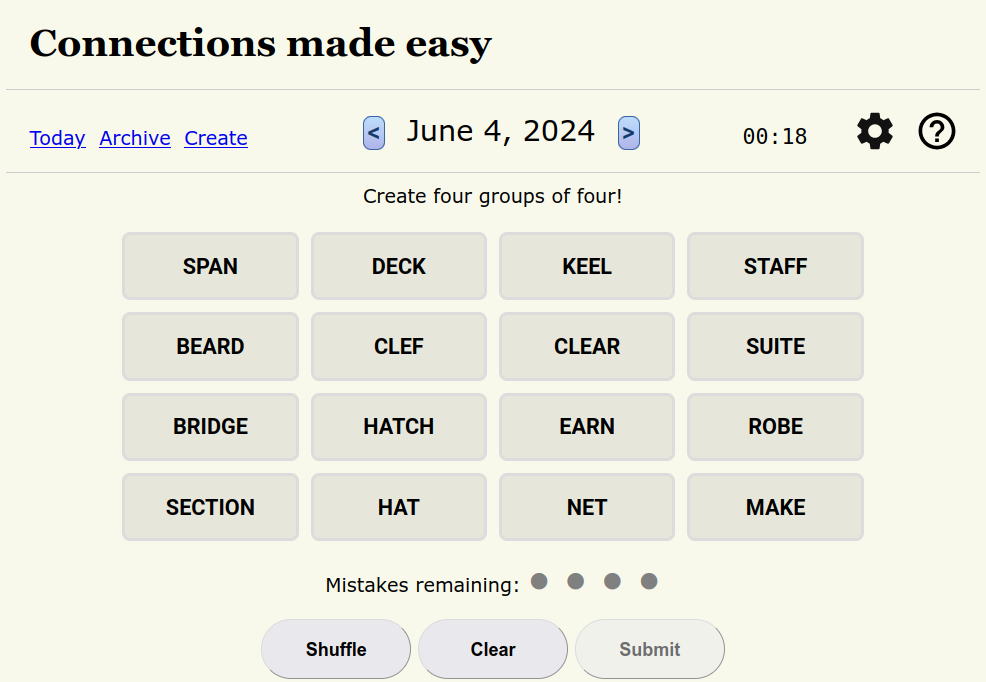Toggle the BRIDGE word tile
The height and width of the screenshot is (682, 986).
coord(210,426)
